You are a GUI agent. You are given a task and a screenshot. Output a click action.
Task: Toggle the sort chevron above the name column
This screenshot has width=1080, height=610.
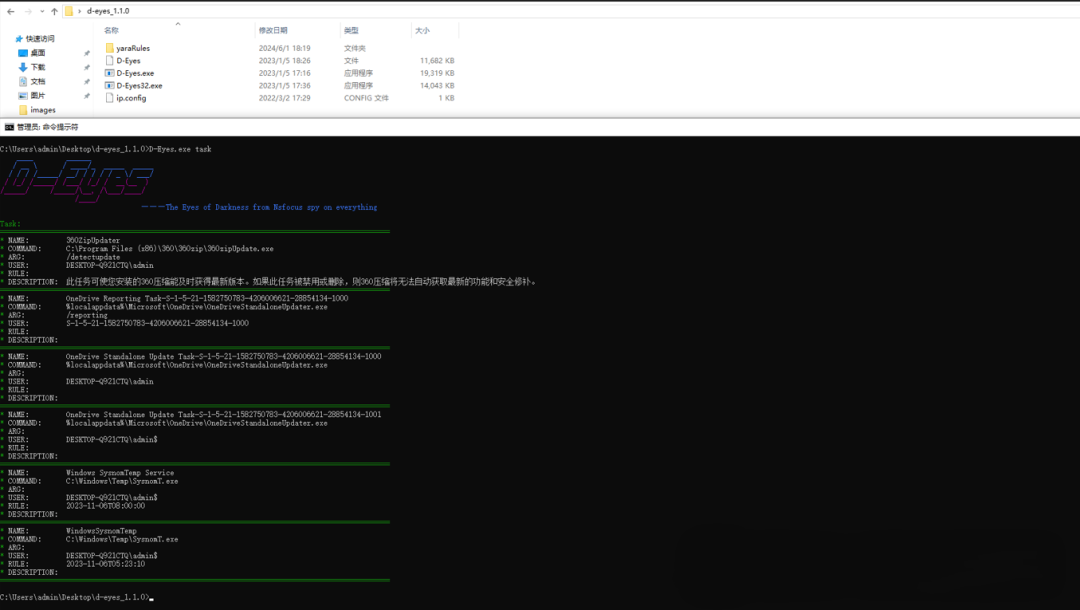pos(178,24)
